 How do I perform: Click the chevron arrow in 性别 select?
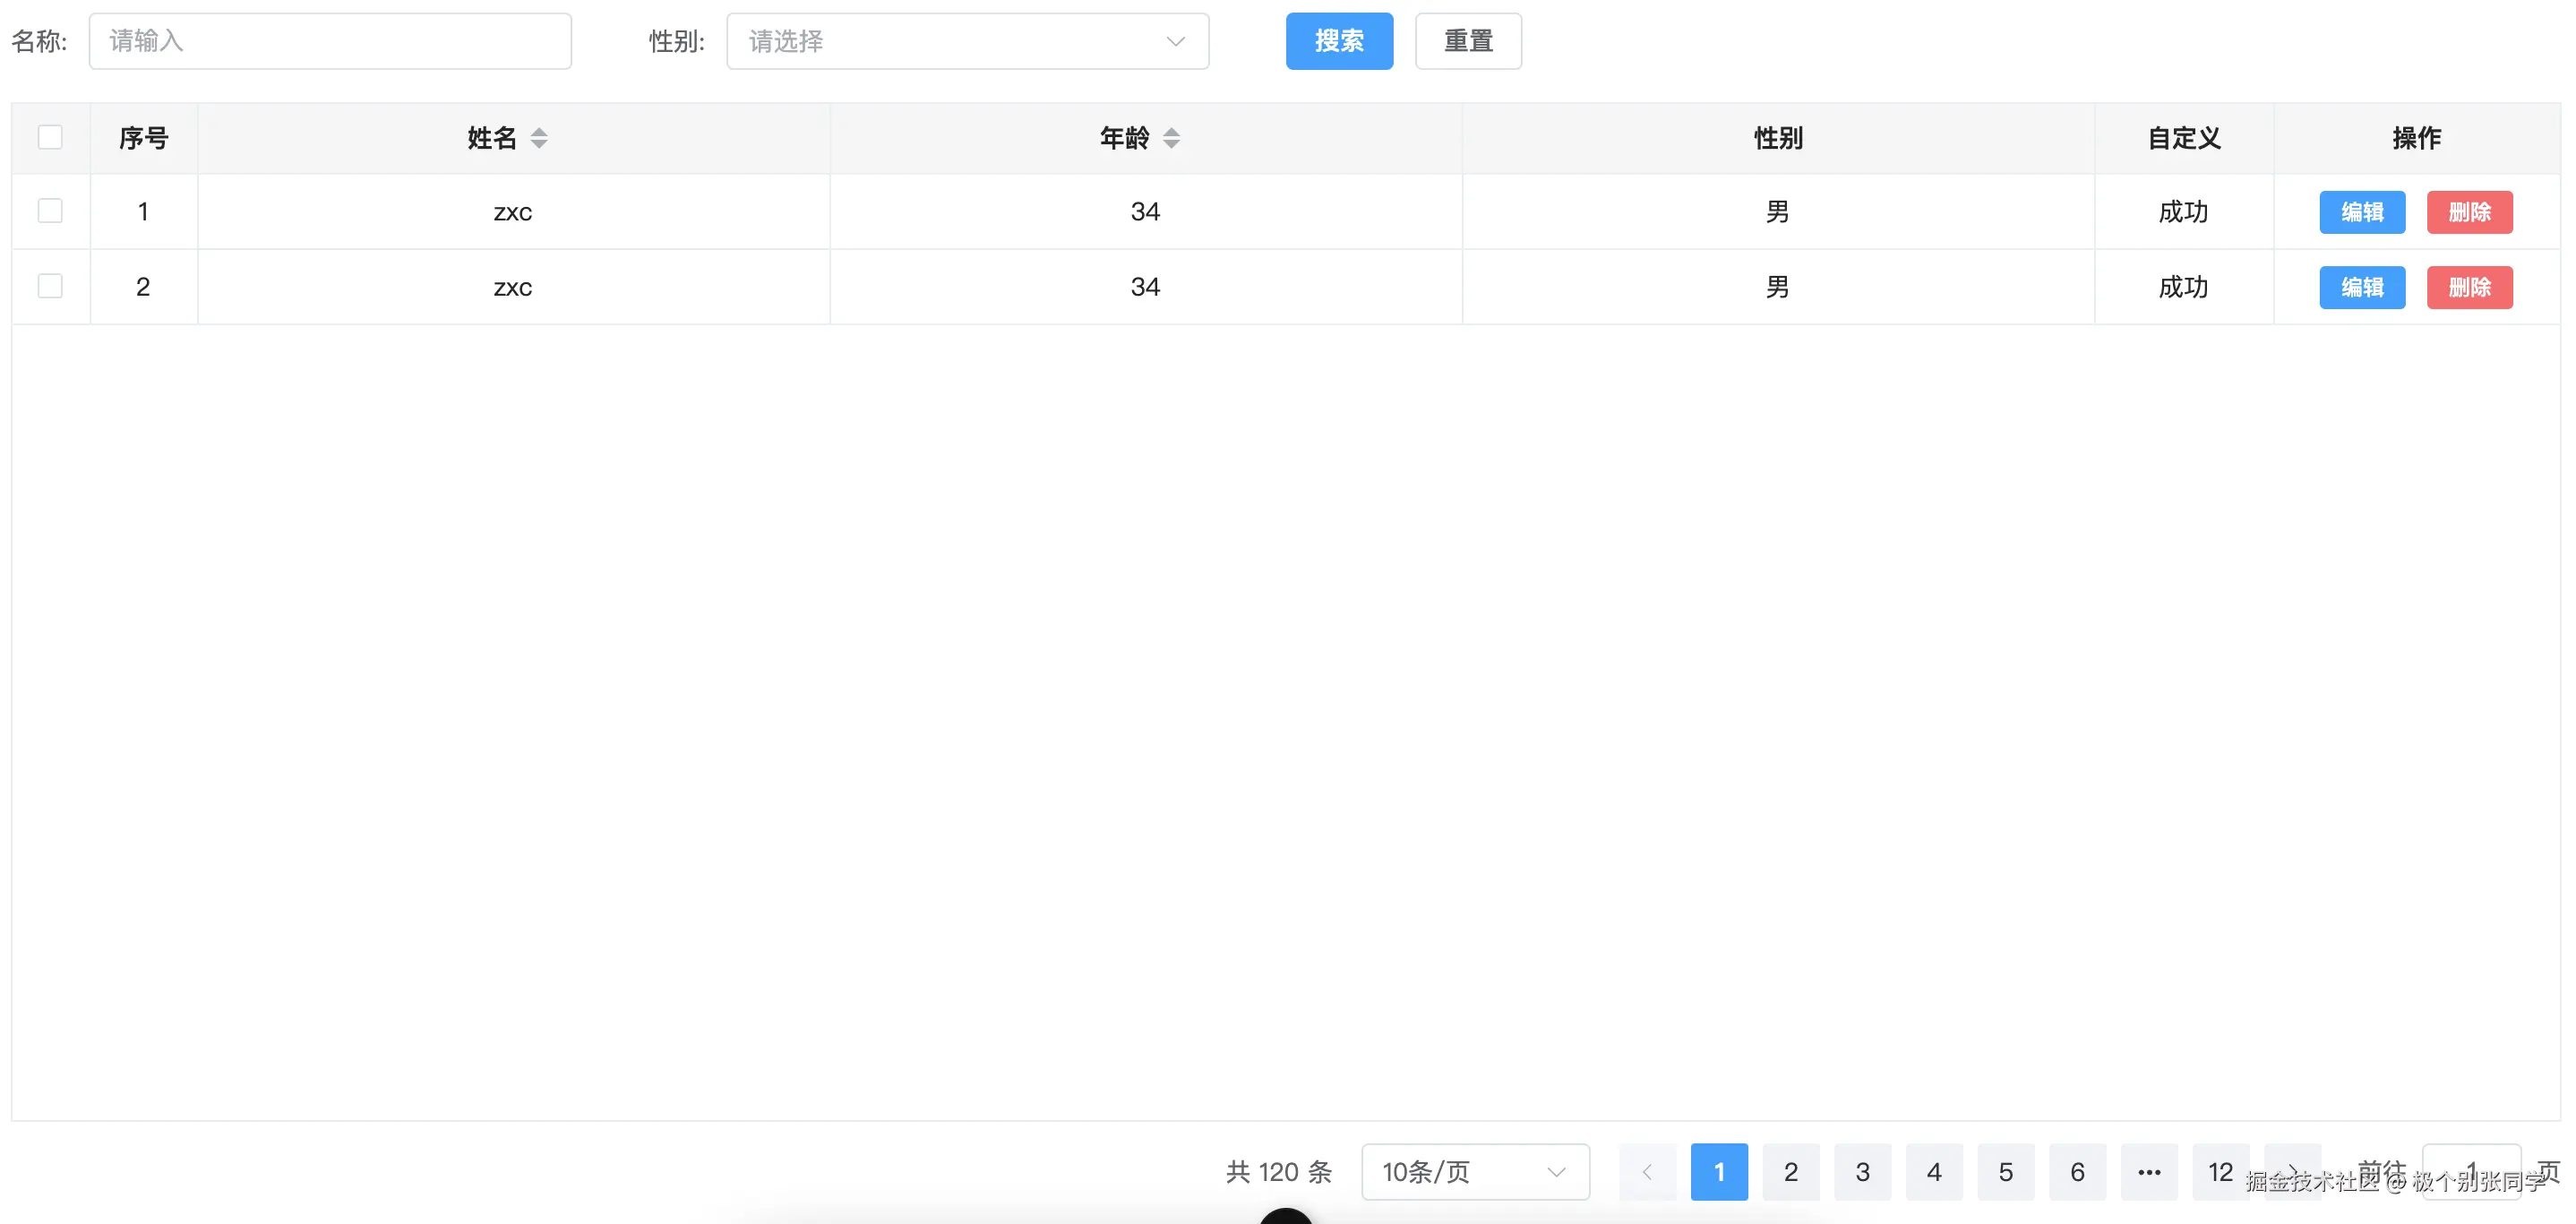coord(1176,41)
